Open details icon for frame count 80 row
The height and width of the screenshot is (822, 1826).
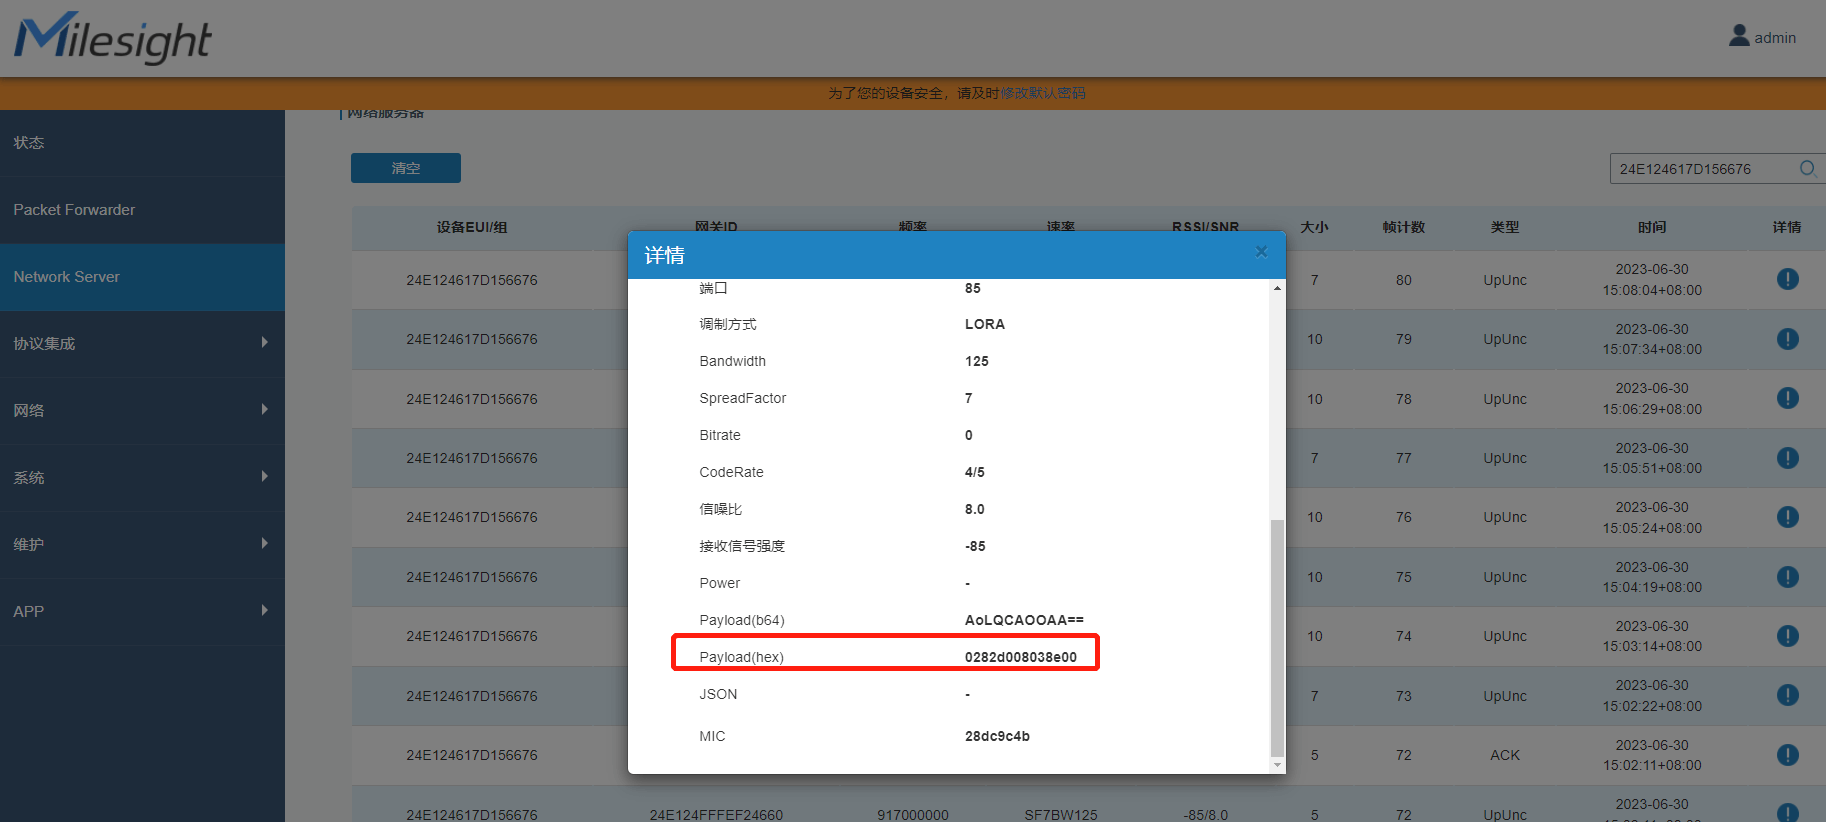click(x=1787, y=280)
